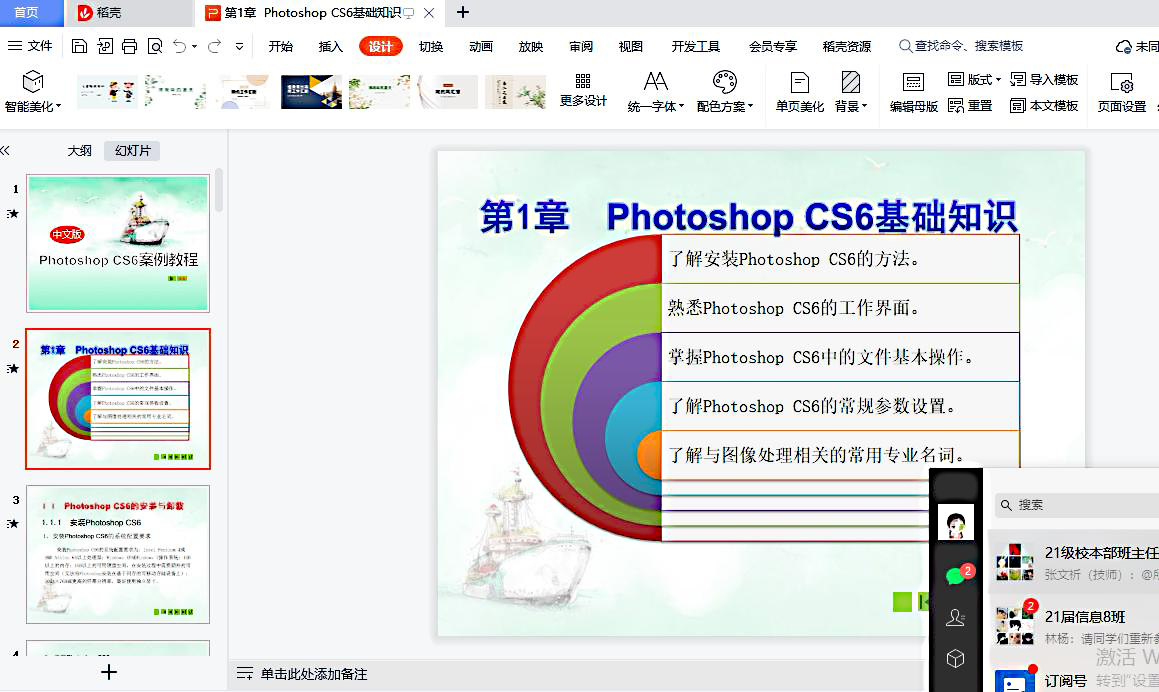Screen dimensions: 1159x692
Task: Apply the first cartoon kids design template
Action: click(x=107, y=92)
